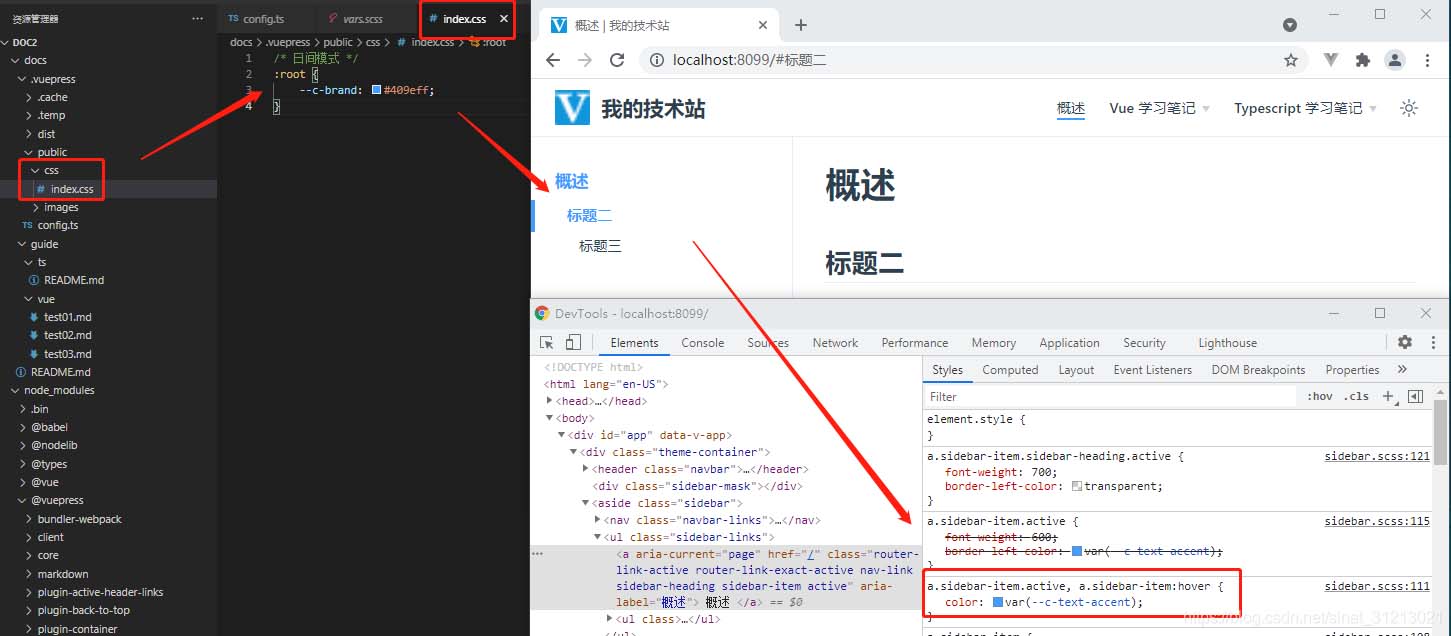Open the vars.scss editor tab

point(362,19)
